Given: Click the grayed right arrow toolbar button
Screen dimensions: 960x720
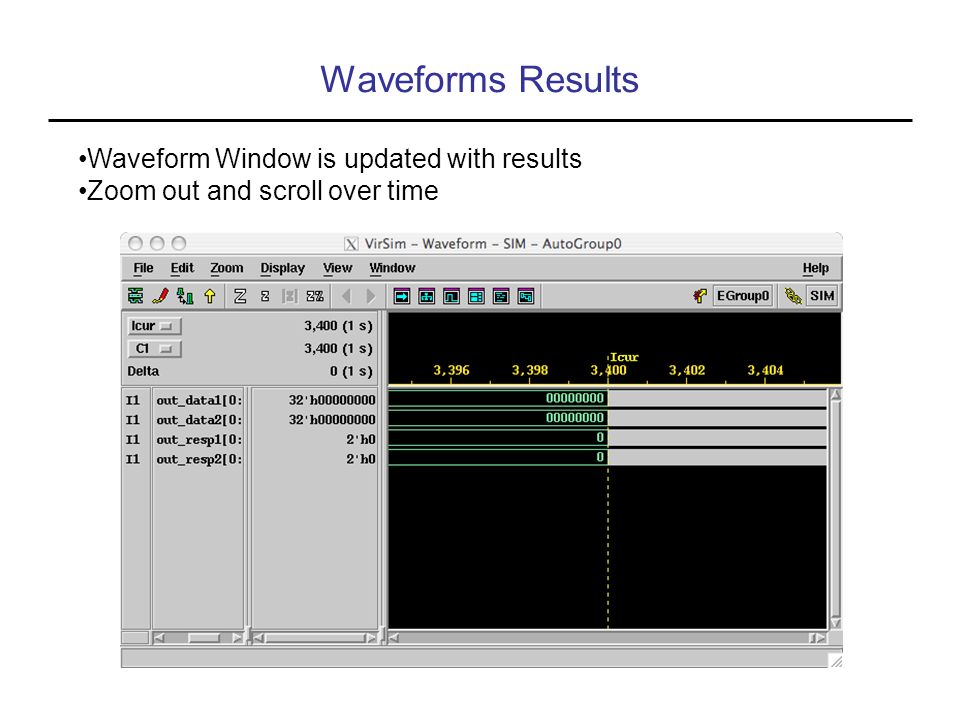Looking at the screenshot, I should tap(370, 296).
